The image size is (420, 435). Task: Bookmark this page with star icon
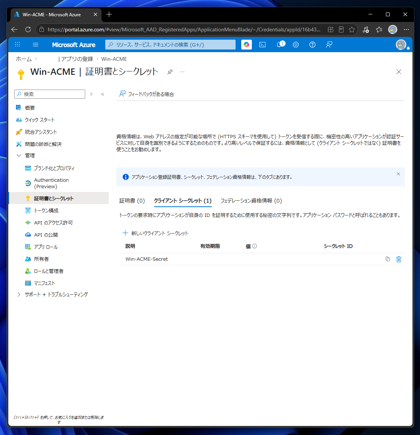[x=352, y=30]
